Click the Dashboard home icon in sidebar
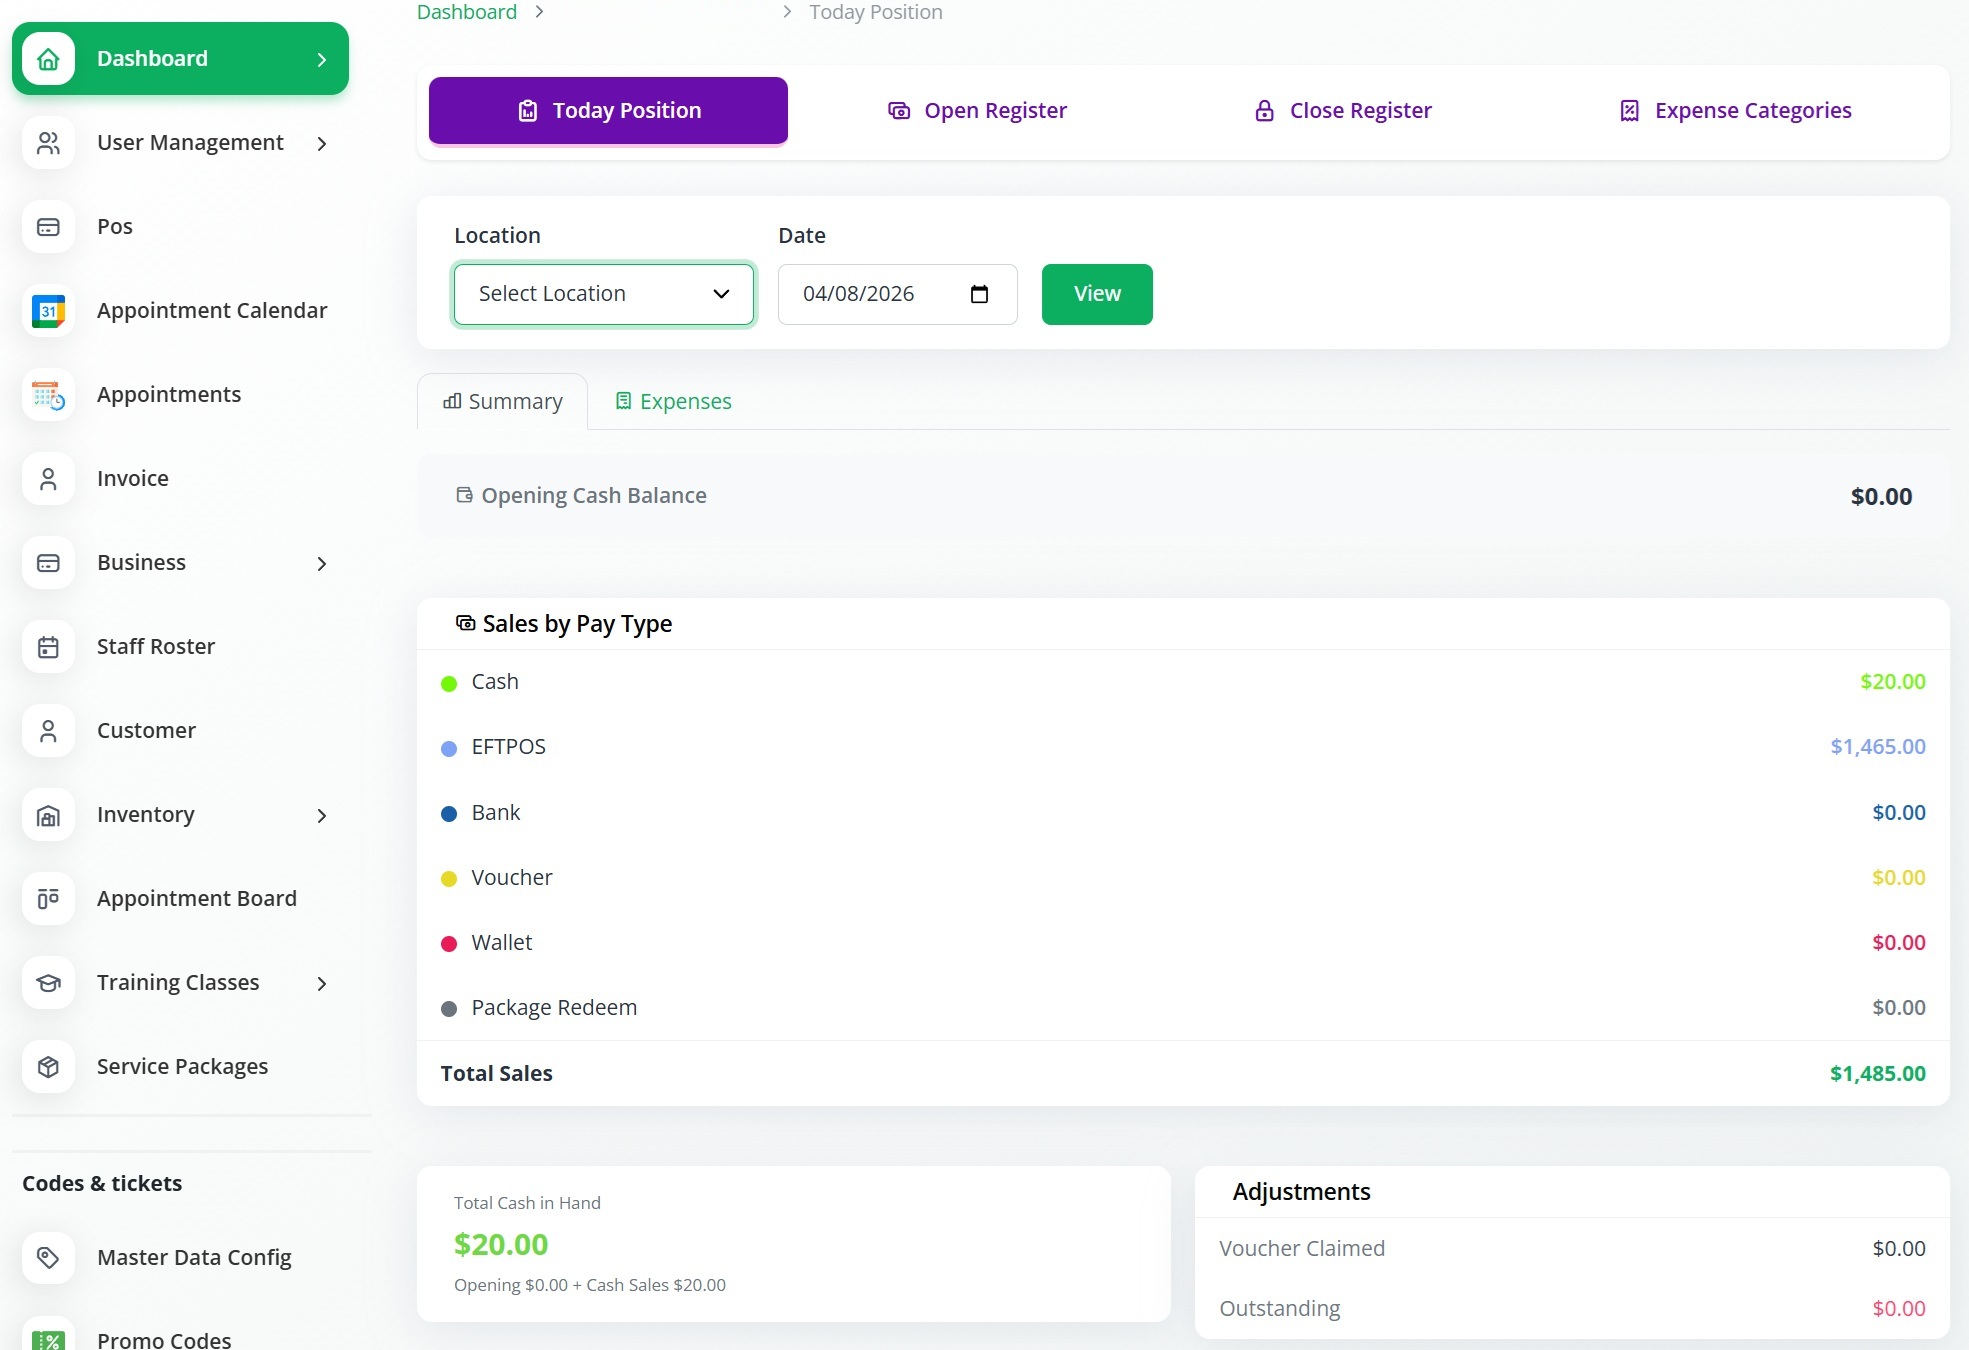 (48, 59)
